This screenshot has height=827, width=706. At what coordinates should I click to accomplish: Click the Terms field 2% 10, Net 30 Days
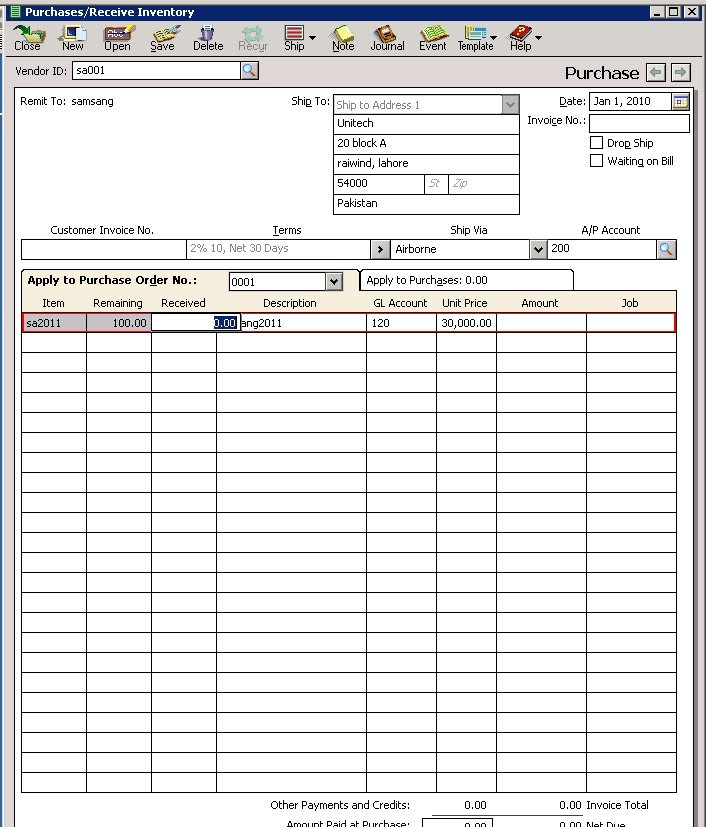pyautogui.click(x=278, y=249)
